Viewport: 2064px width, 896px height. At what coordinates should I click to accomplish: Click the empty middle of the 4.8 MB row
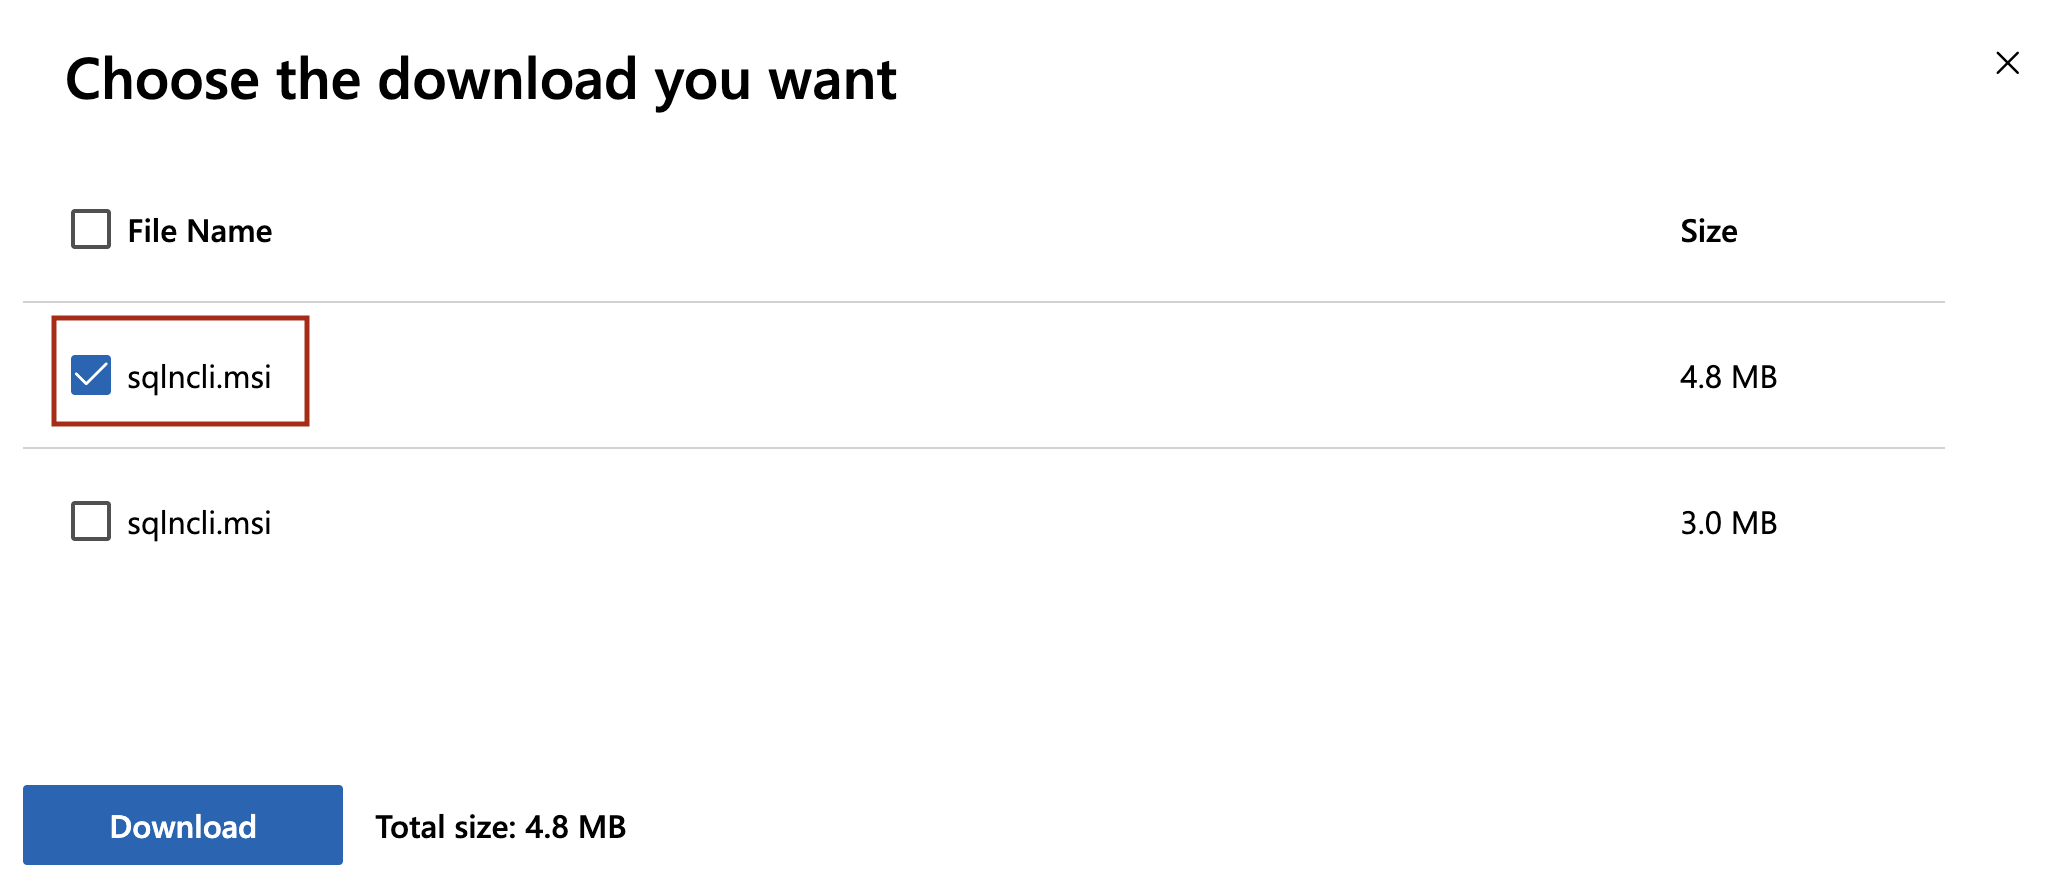pyautogui.click(x=950, y=377)
